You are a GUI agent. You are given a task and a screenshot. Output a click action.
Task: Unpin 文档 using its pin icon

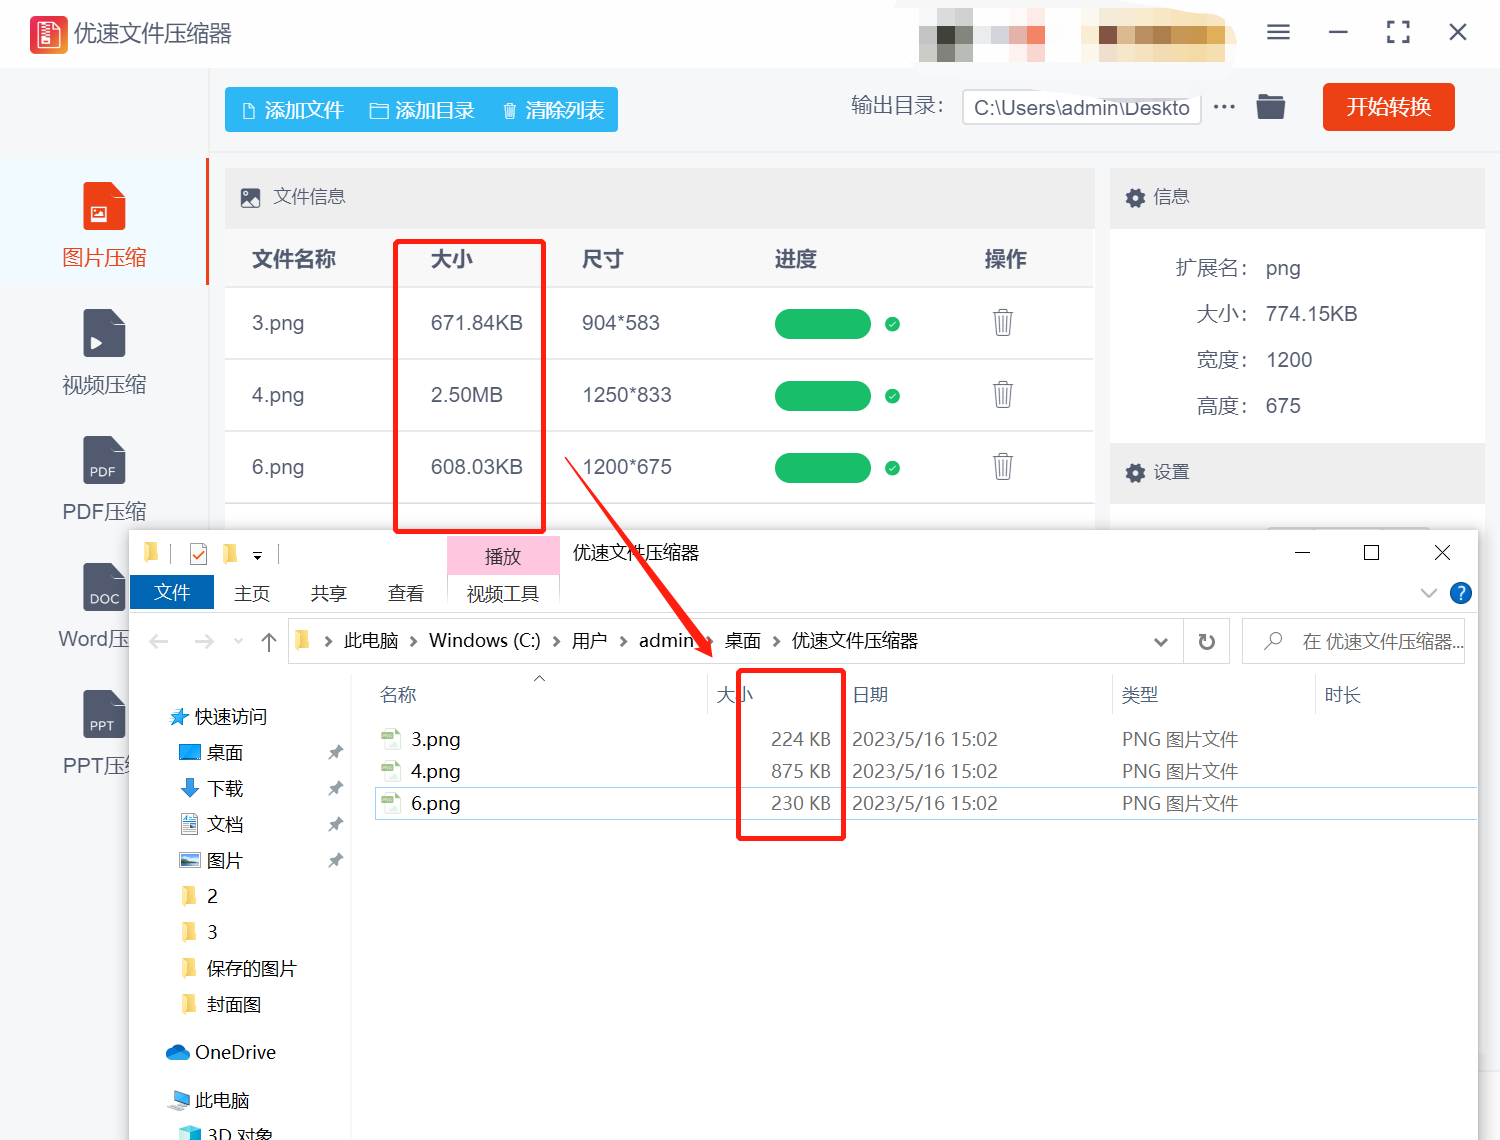(x=336, y=824)
